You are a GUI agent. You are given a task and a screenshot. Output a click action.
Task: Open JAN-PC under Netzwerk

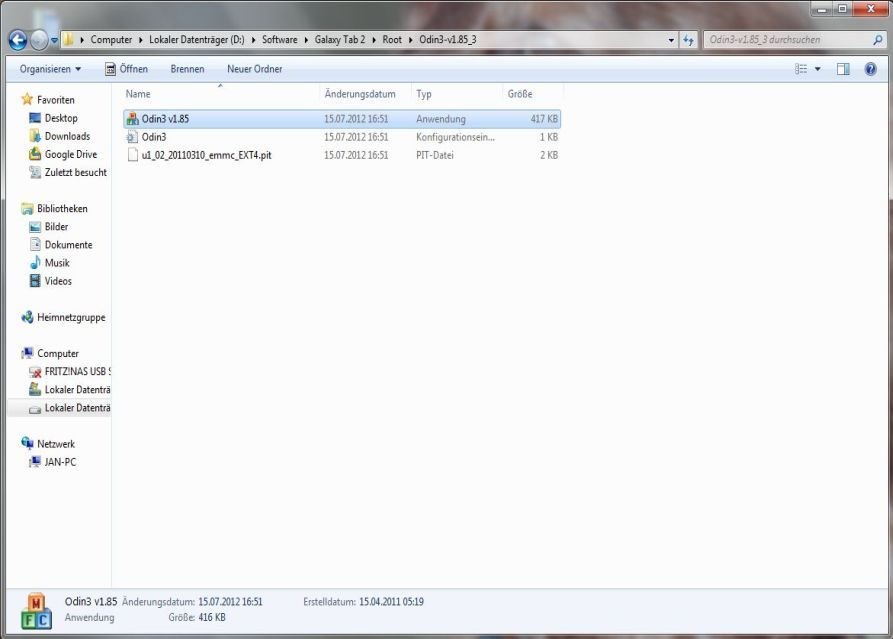click(x=60, y=462)
